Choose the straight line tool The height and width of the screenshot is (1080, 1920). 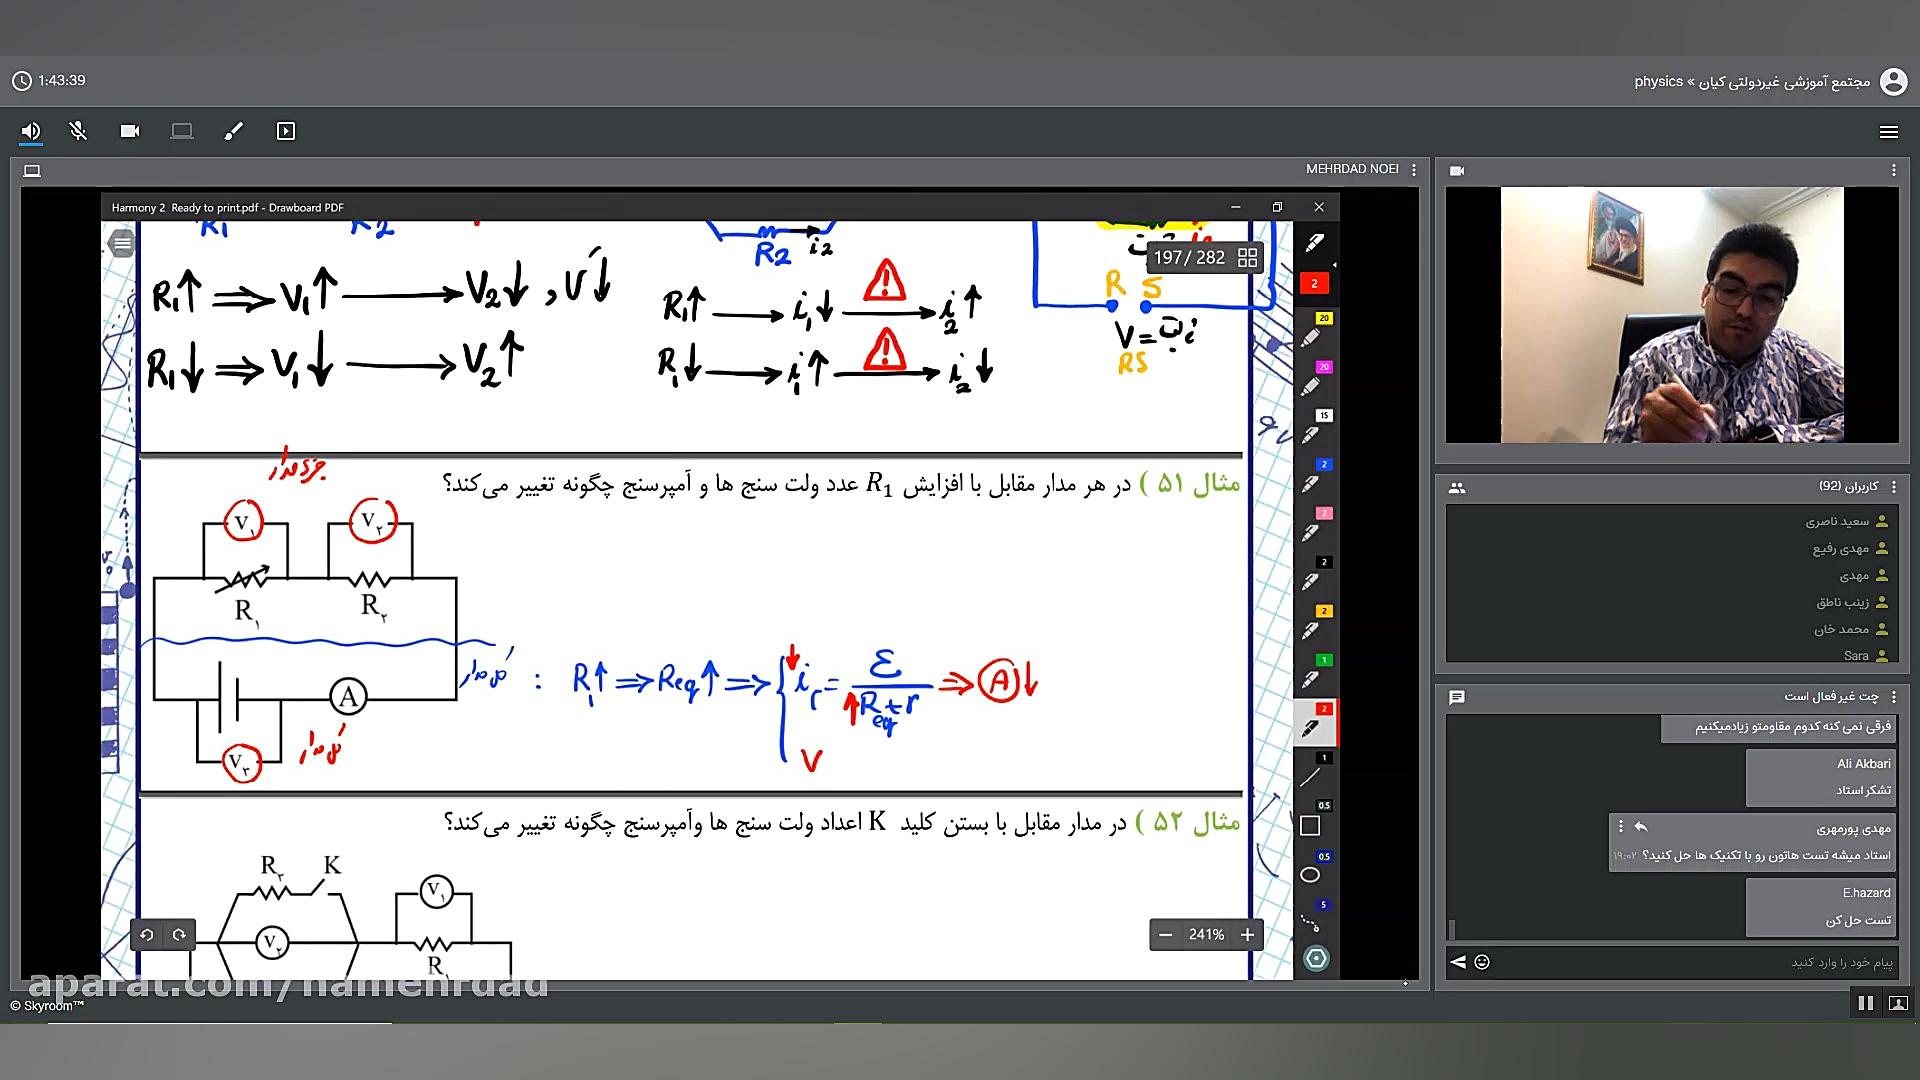(1311, 775)
